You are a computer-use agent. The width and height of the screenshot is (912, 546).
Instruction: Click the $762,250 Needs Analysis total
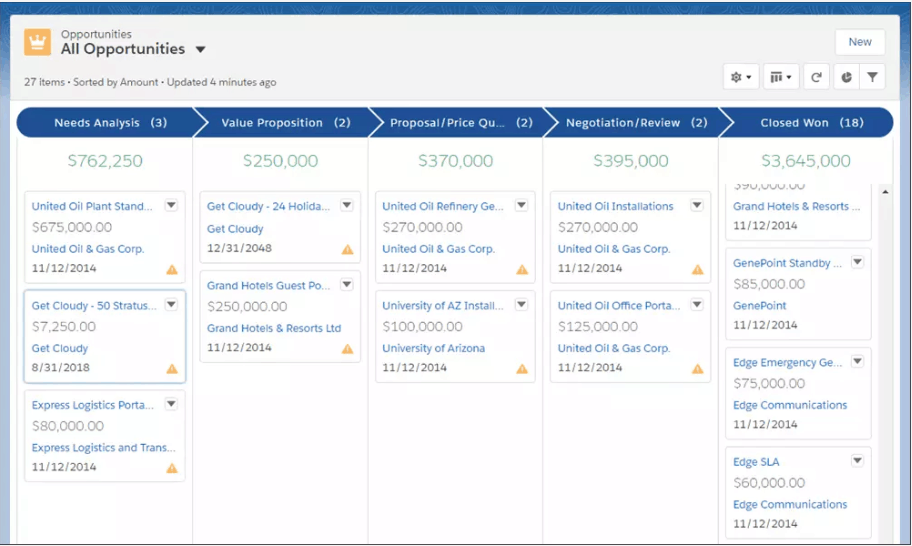[x=105, y=160]
